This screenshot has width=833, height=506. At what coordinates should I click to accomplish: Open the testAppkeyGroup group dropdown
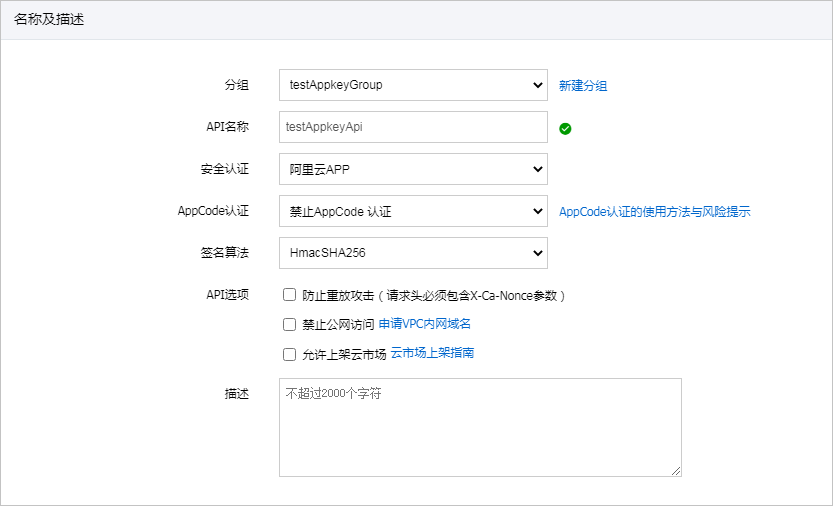pyautogui.click(x=413, y=85)
